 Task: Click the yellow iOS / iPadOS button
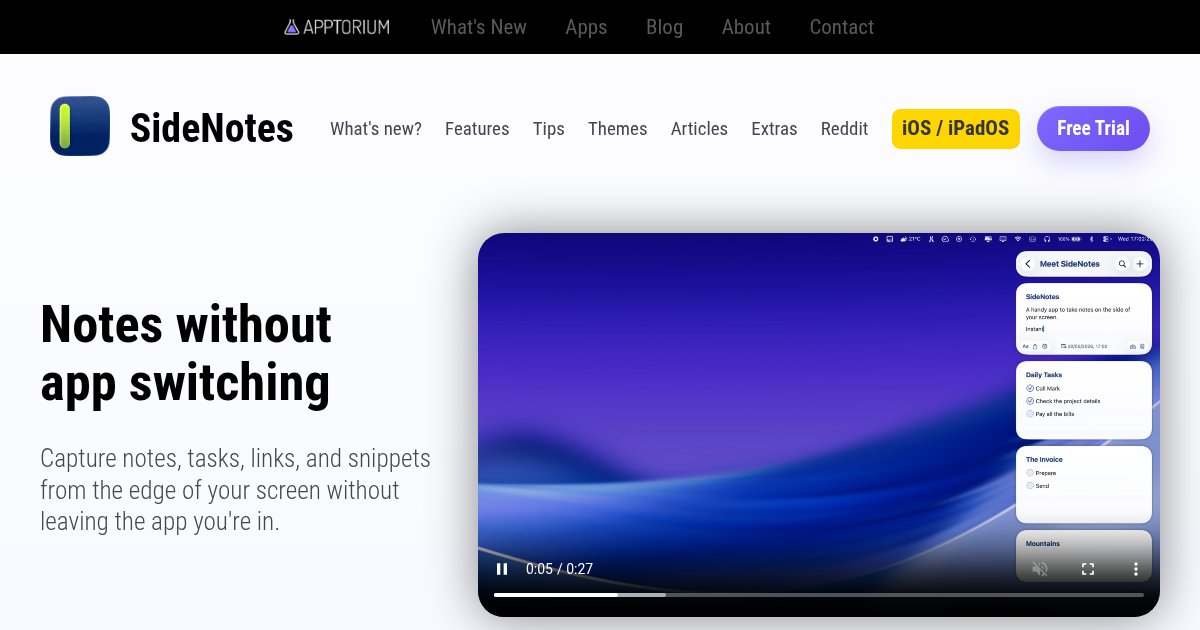(x=956, y=128)
